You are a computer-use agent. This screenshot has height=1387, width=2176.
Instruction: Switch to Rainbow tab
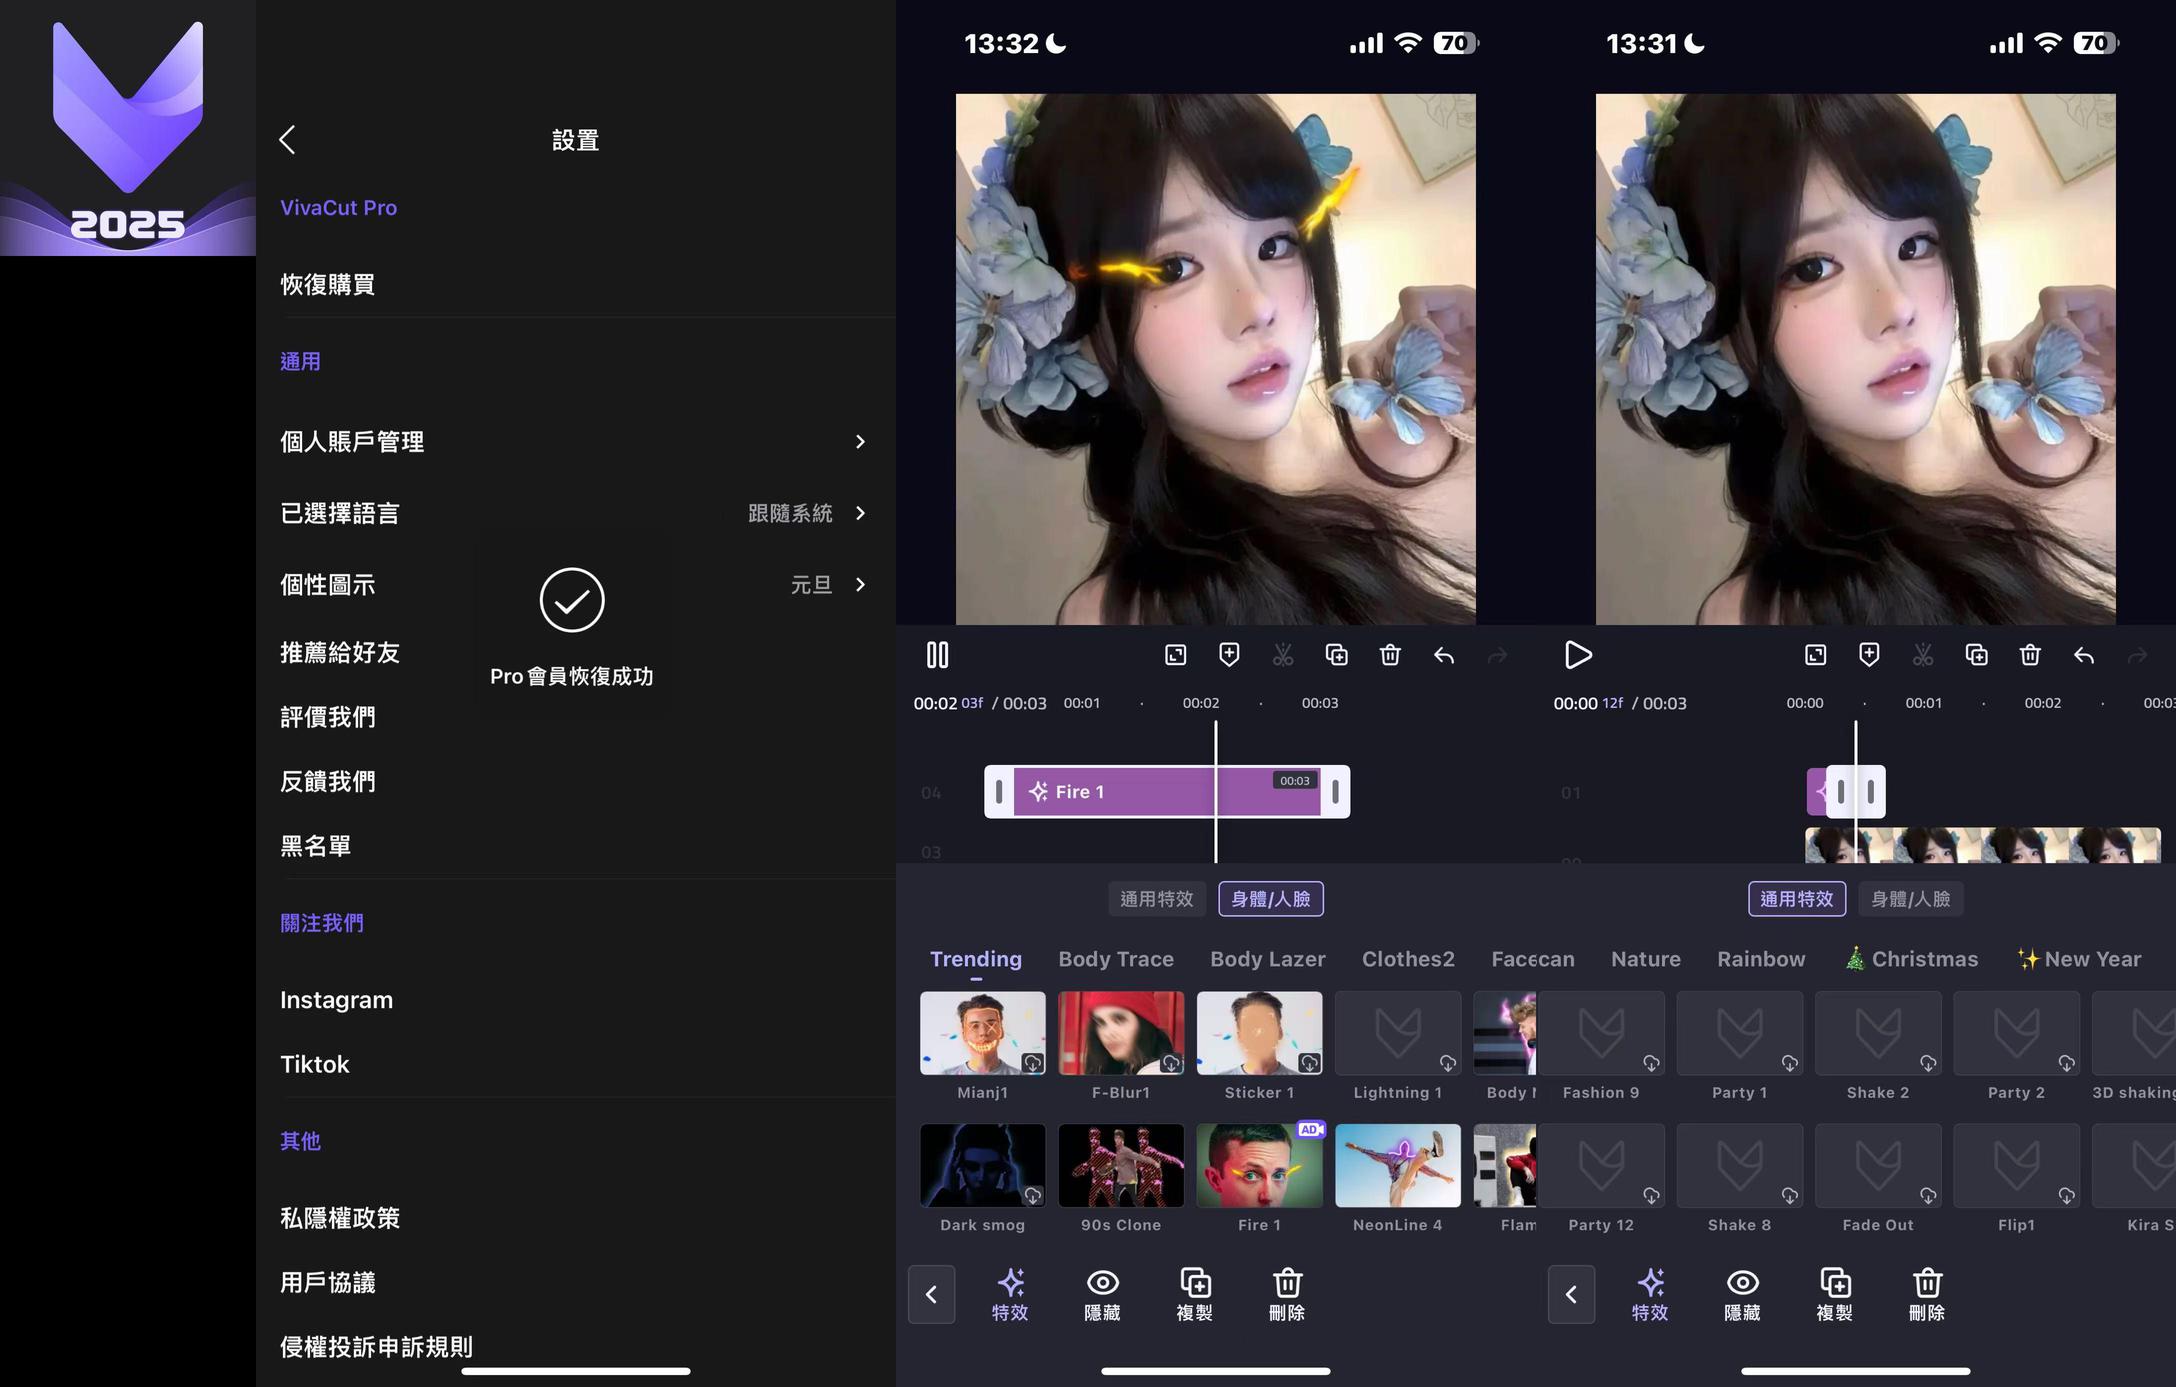pos(1761,959)
